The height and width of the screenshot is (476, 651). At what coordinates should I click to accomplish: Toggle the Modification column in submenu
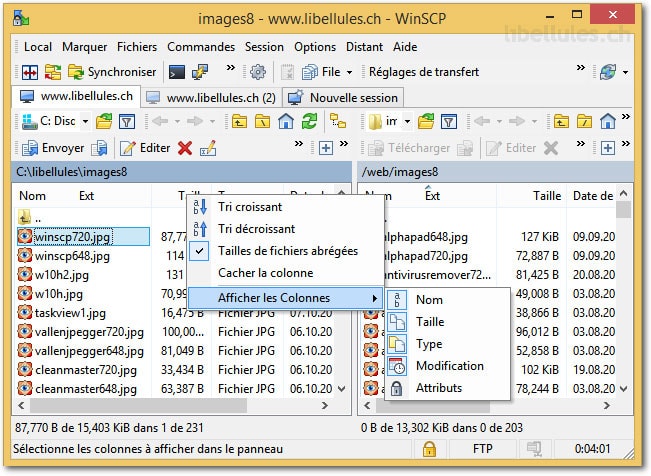pos(448,366)
